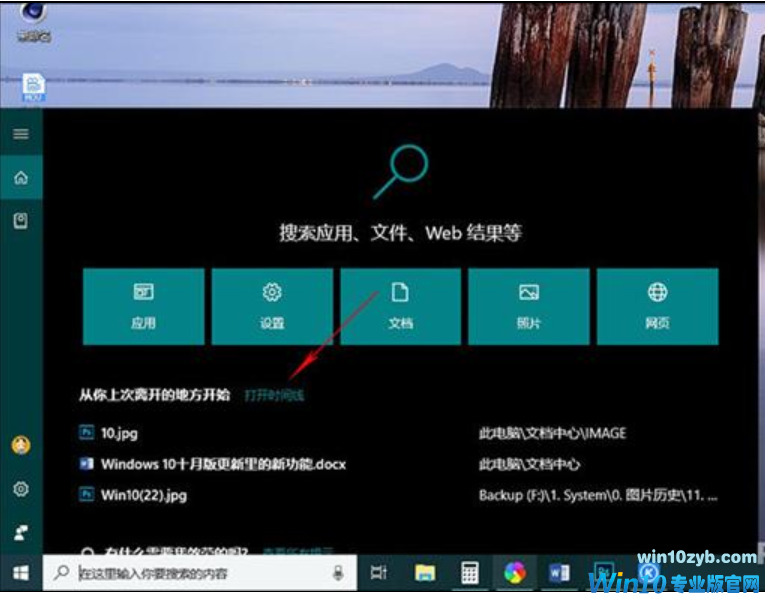The height and width of the screenshot is (597, 765).
Task: Open search settings gear in sidebar
Action: coord(21,489)
